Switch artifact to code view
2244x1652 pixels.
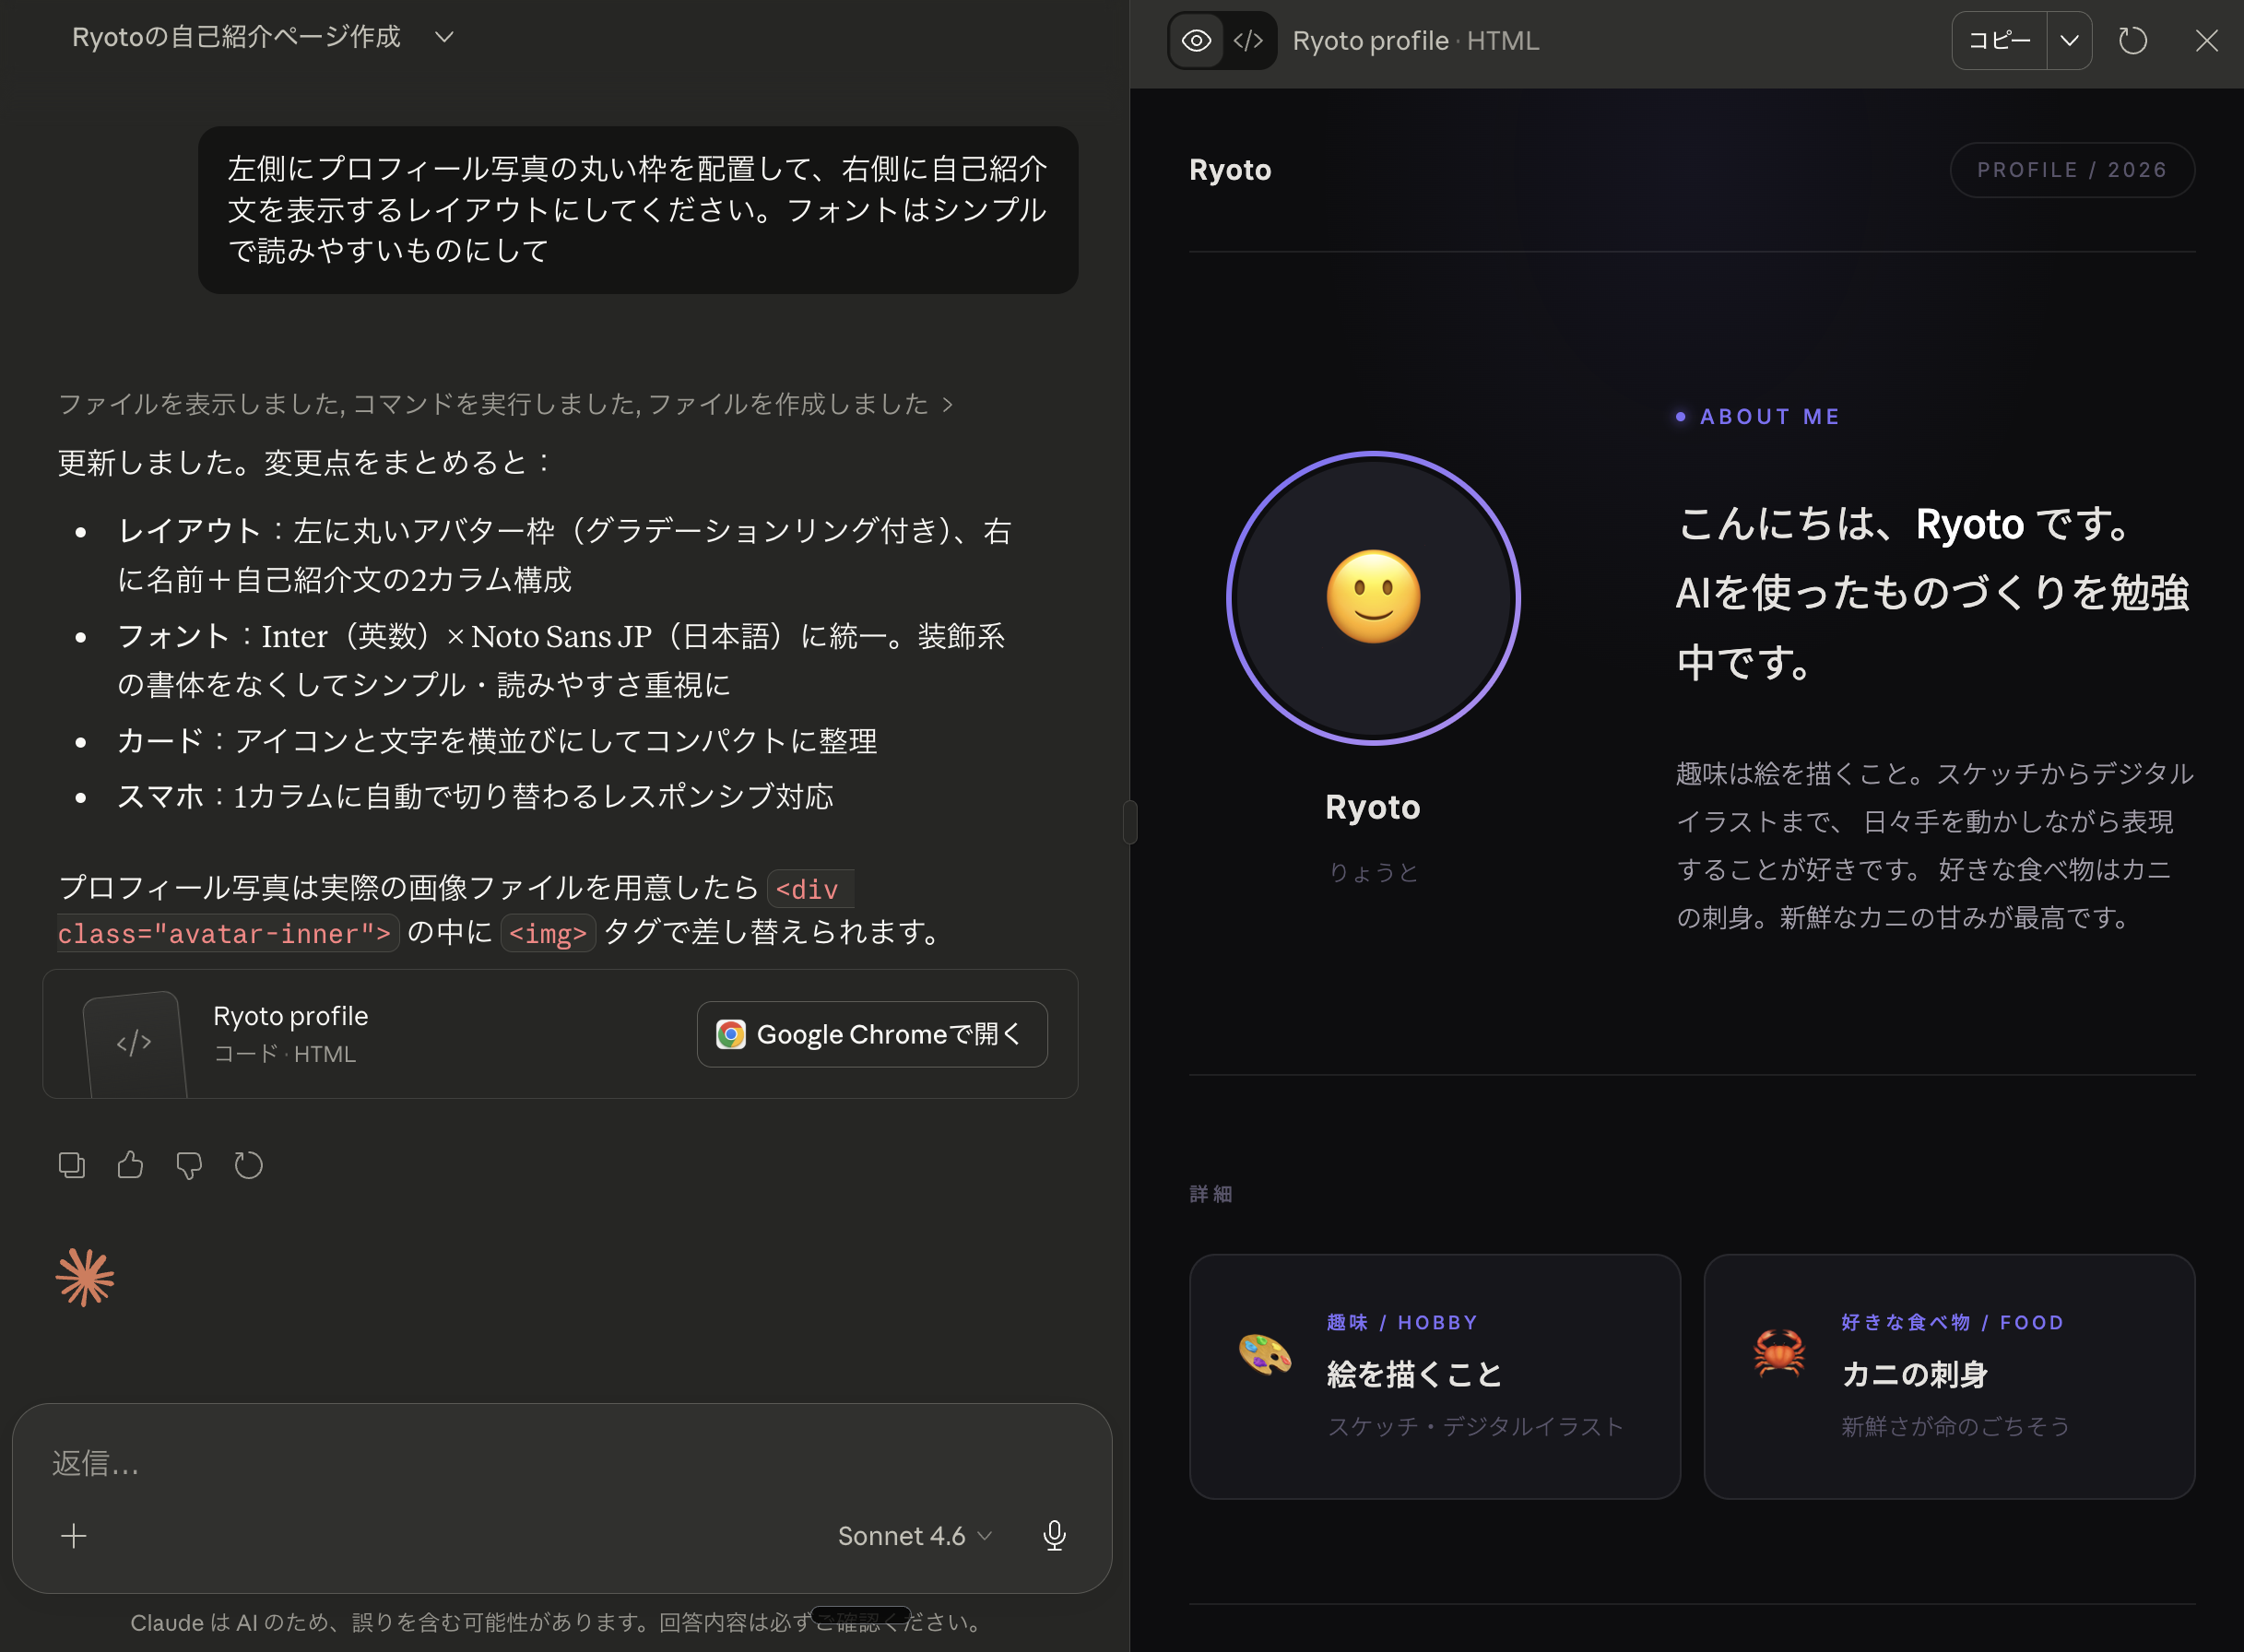point(1248,41)
